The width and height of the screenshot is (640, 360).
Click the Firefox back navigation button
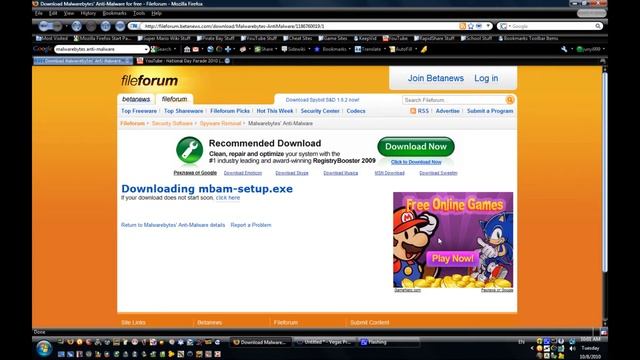(44, 26)
